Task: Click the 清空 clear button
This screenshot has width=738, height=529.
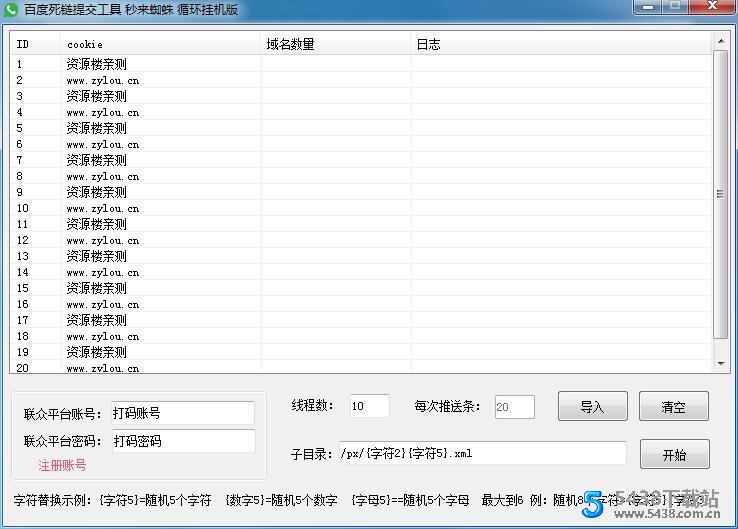Action: pyautogui.click(x=674, y=406)
